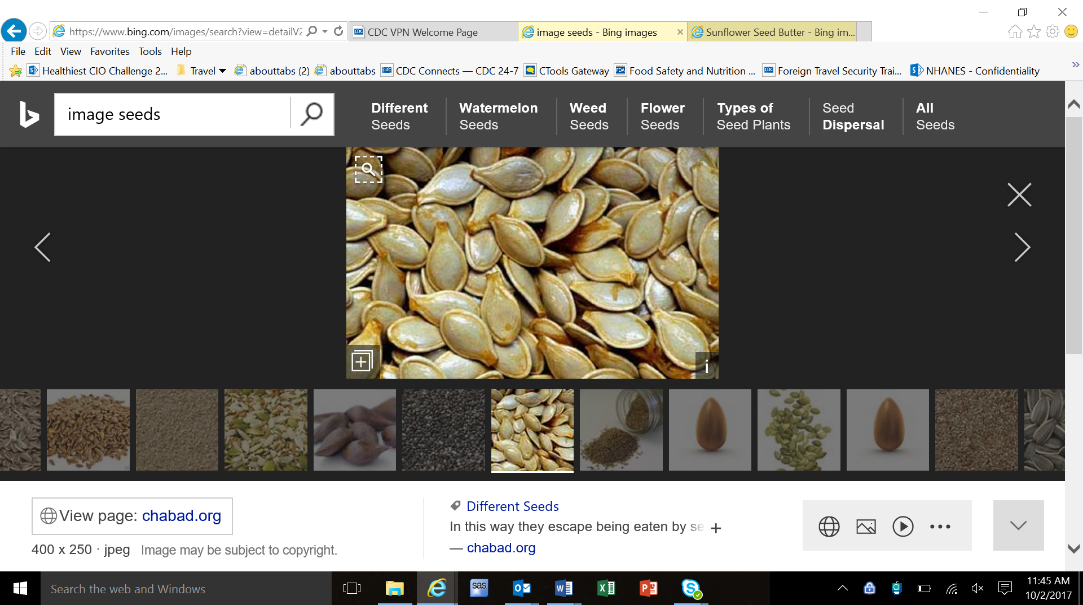This screenshot has width=1083, height=605.
Task: Open the Favorites menu
Action: (x=109, y=51)
